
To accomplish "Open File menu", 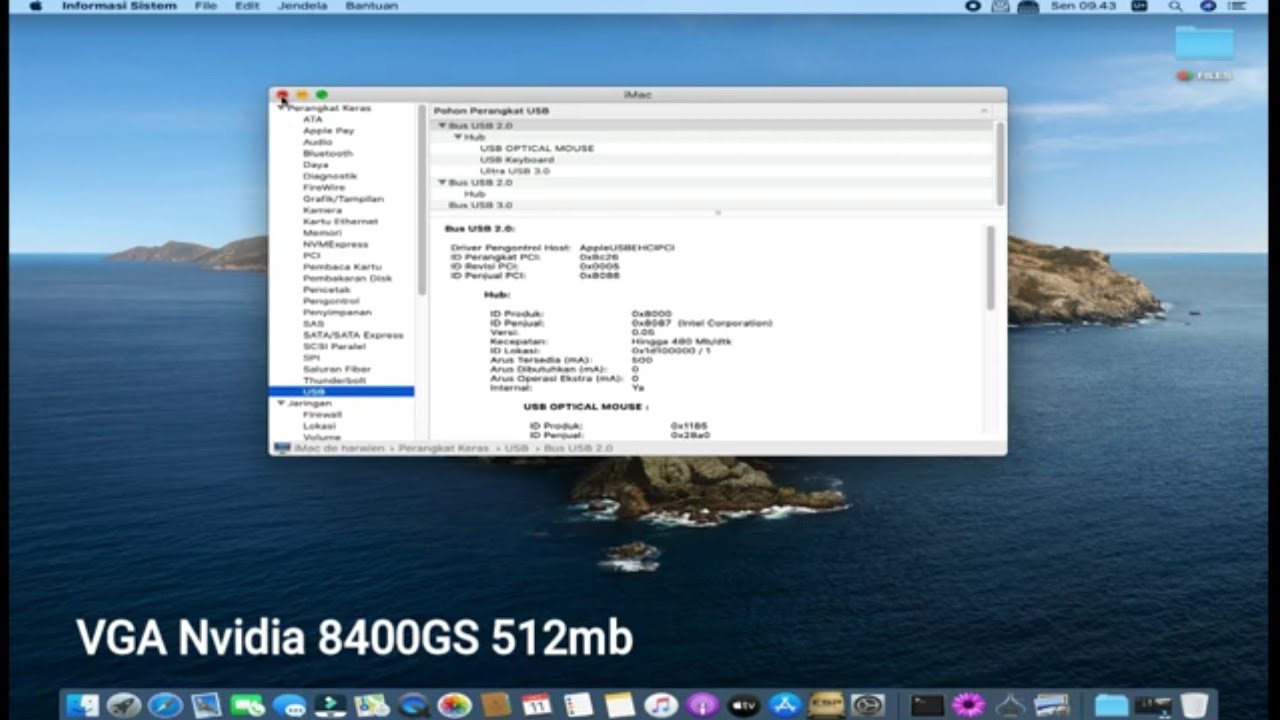I will point(206,6).
